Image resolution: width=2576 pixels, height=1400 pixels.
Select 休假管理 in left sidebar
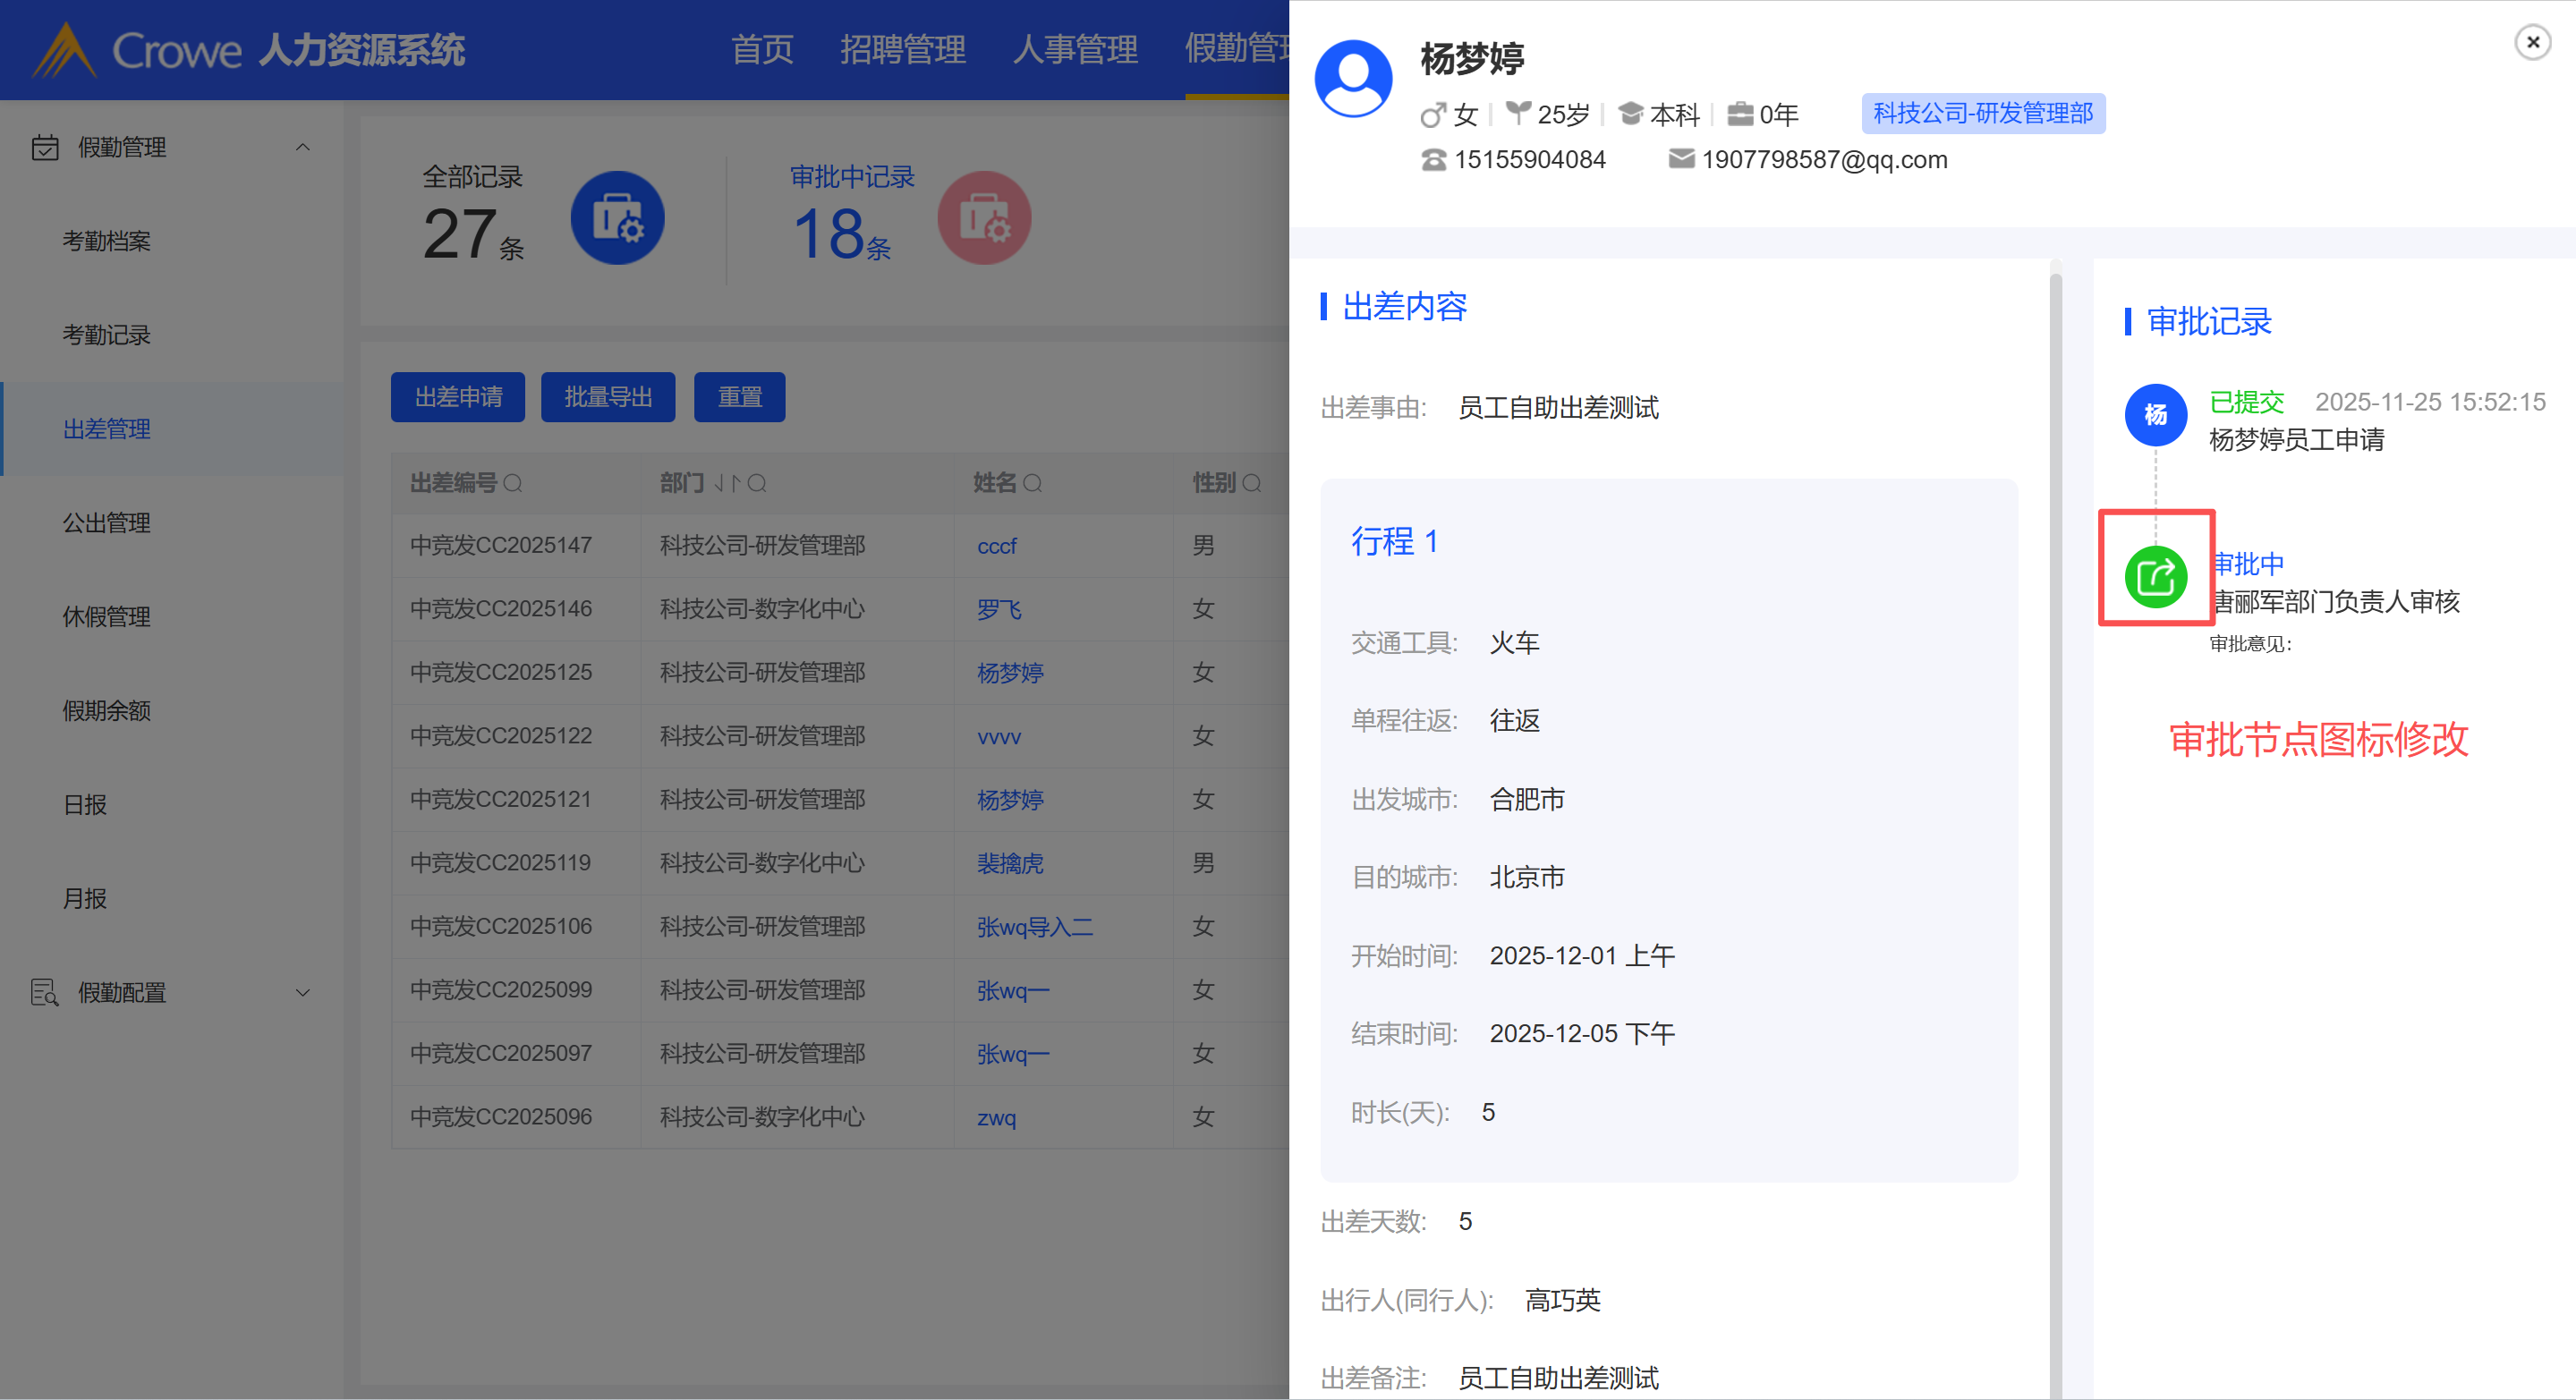click(x=107, y=617)
